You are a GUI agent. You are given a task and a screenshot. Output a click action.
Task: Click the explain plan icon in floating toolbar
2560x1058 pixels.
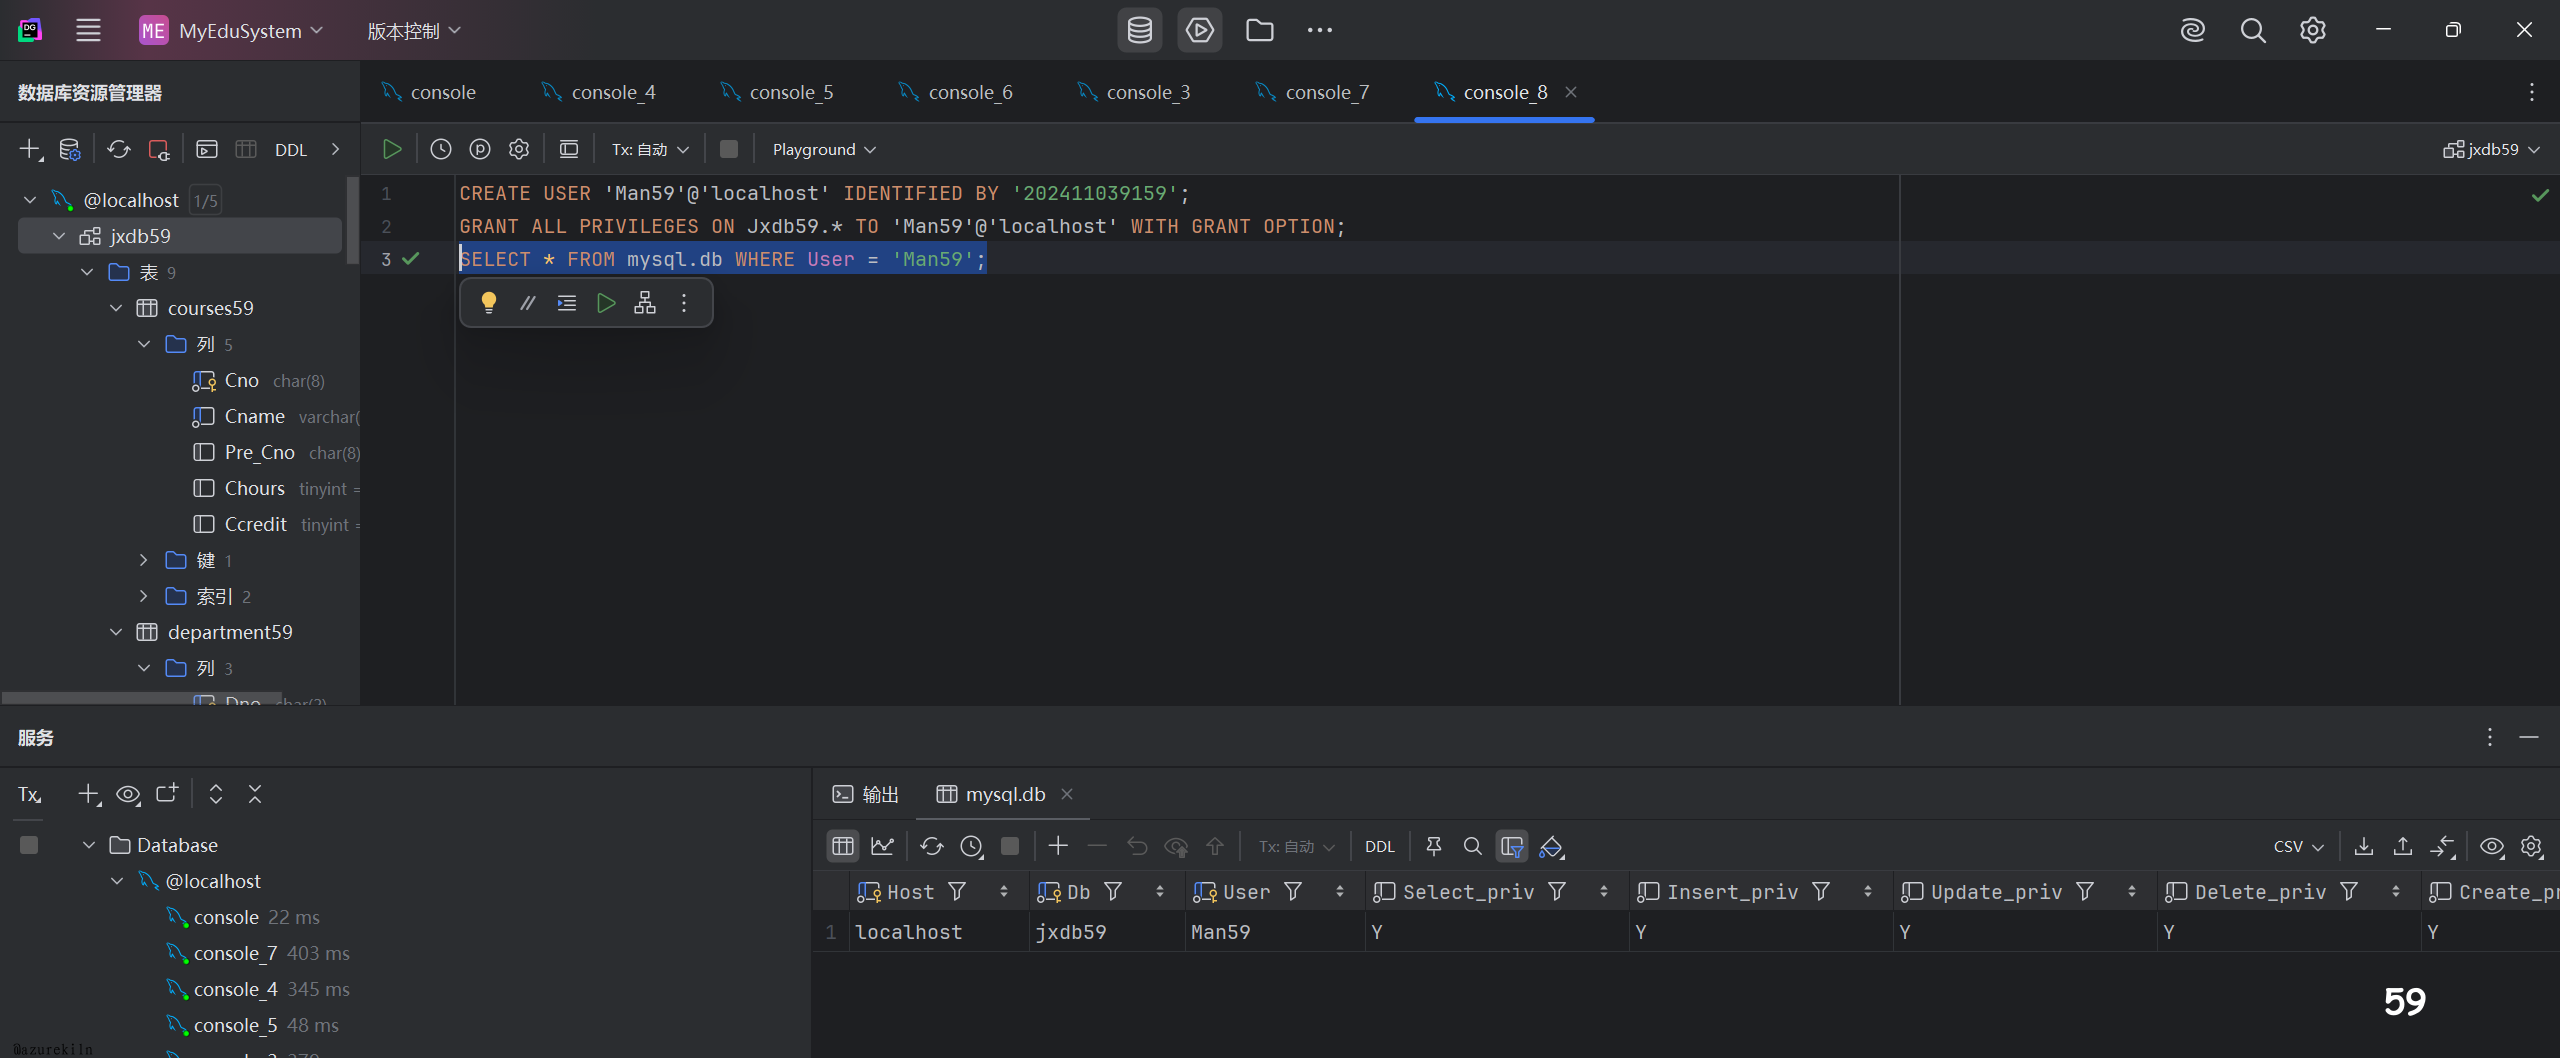(645, 303)
